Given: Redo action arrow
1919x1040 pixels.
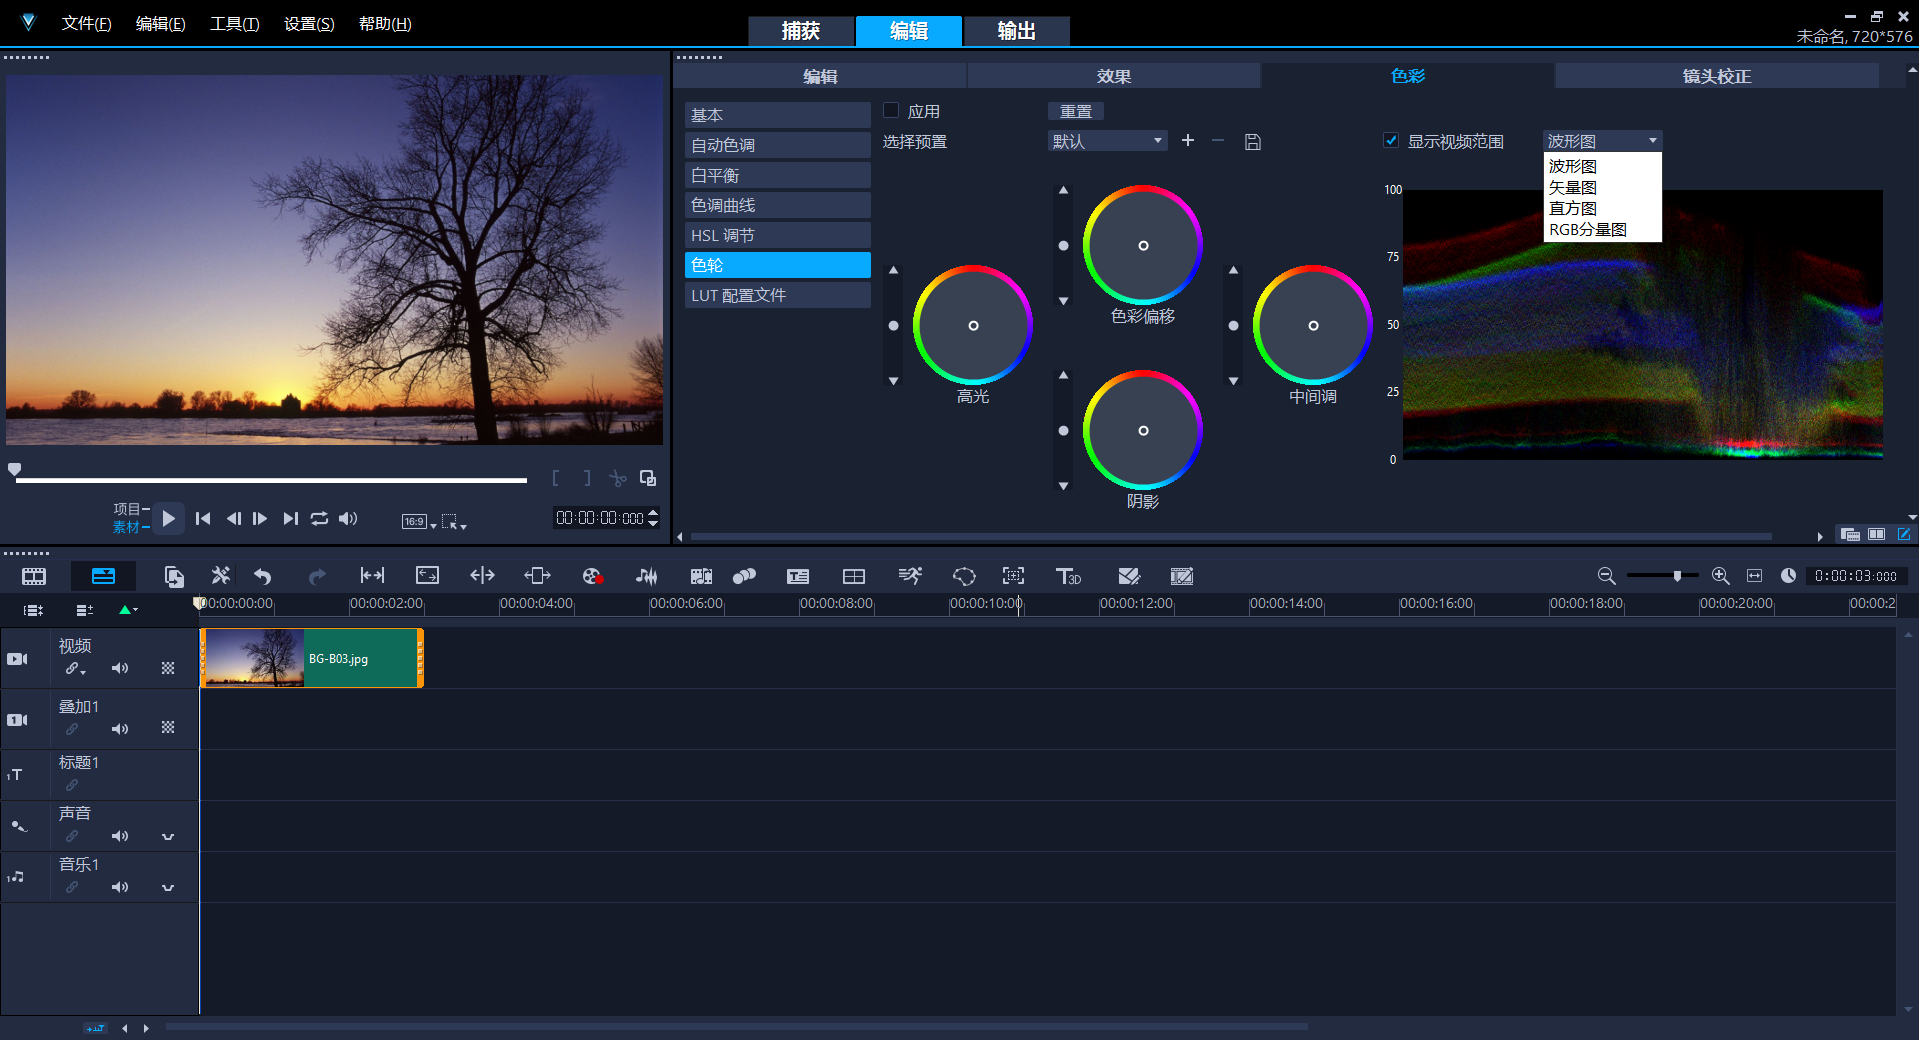Looking at the screenshot, I should (x=317, y=576).
